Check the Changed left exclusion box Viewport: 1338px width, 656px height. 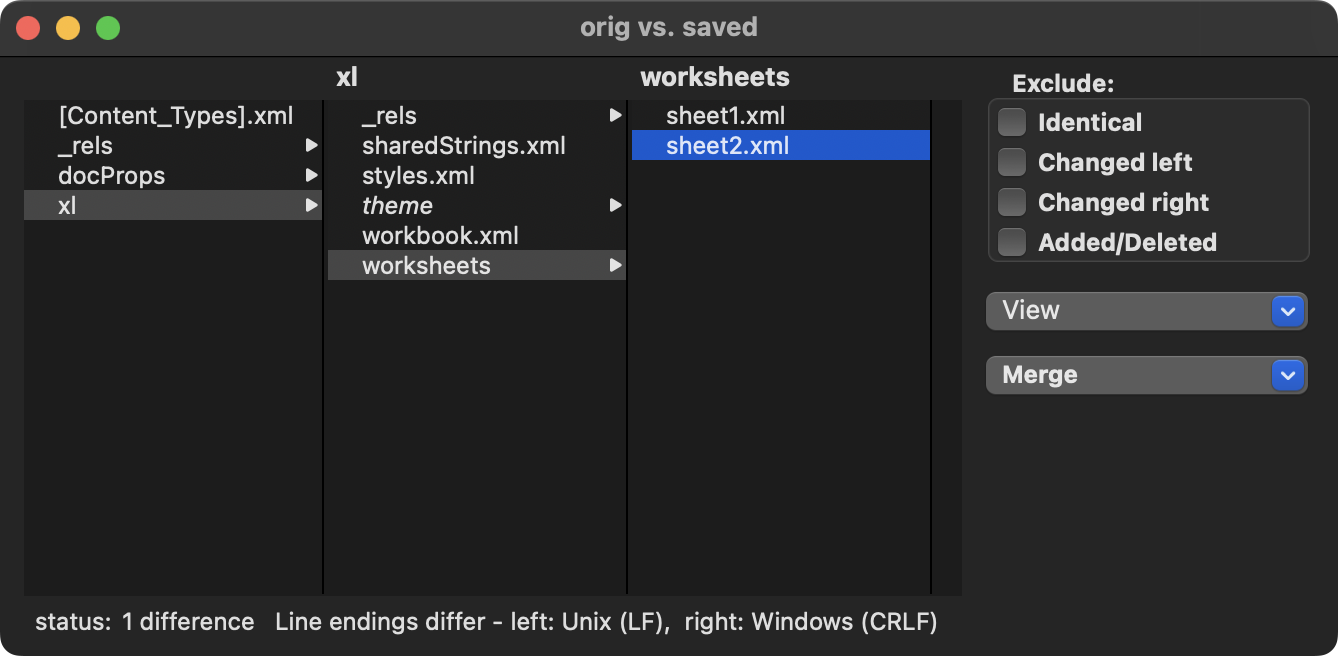pyautogui.click(x=1011, y=161)
